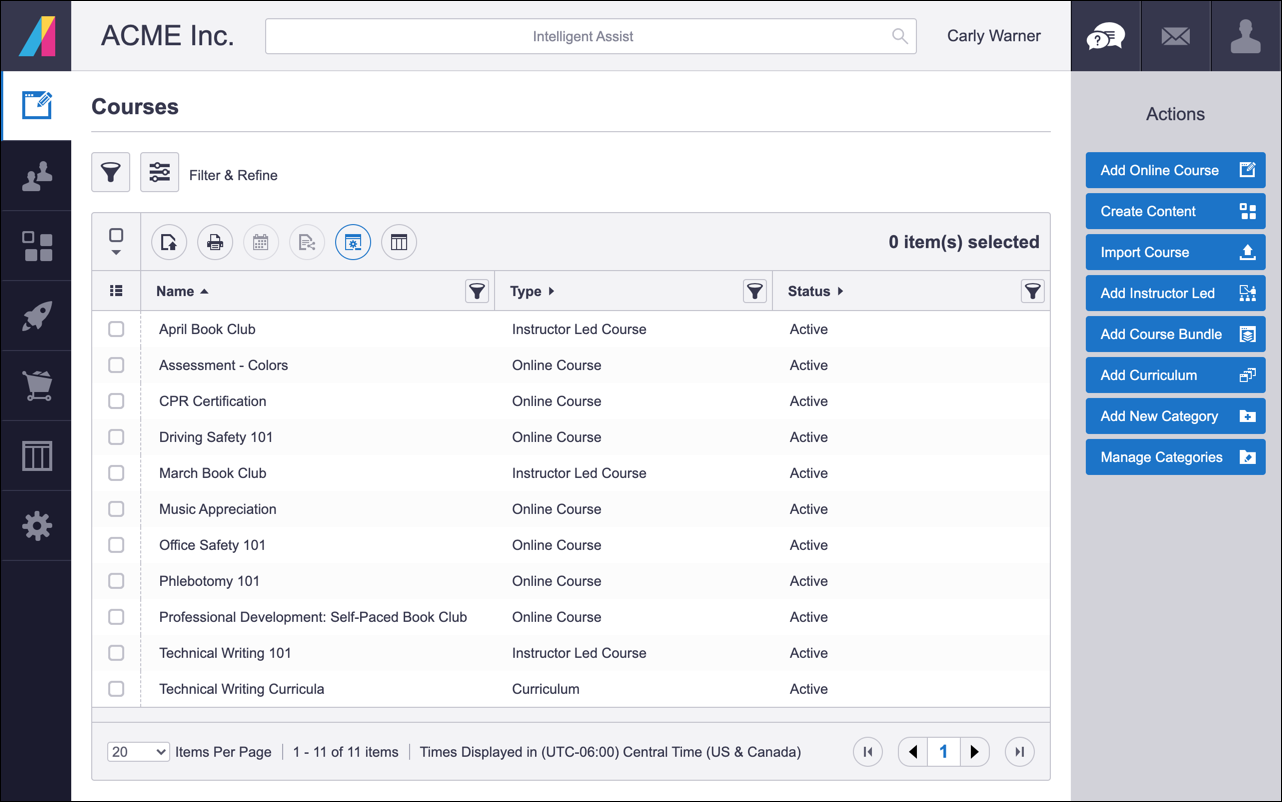The width and height of the screenshot is (1282, 802).
Task: Open Professional Development: Self-Paced Book Club course
Action: (313, 617)
